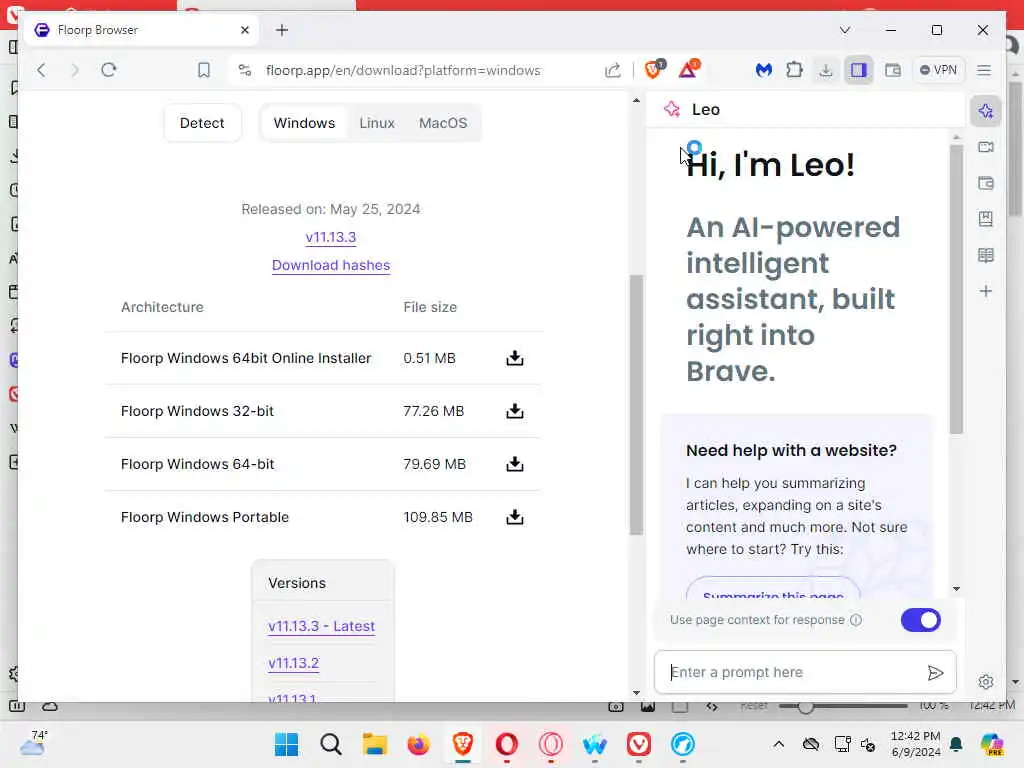Click the download page scrollbar thumb
This screenshot has height=768, width=1024.
[x=636, y=405]
